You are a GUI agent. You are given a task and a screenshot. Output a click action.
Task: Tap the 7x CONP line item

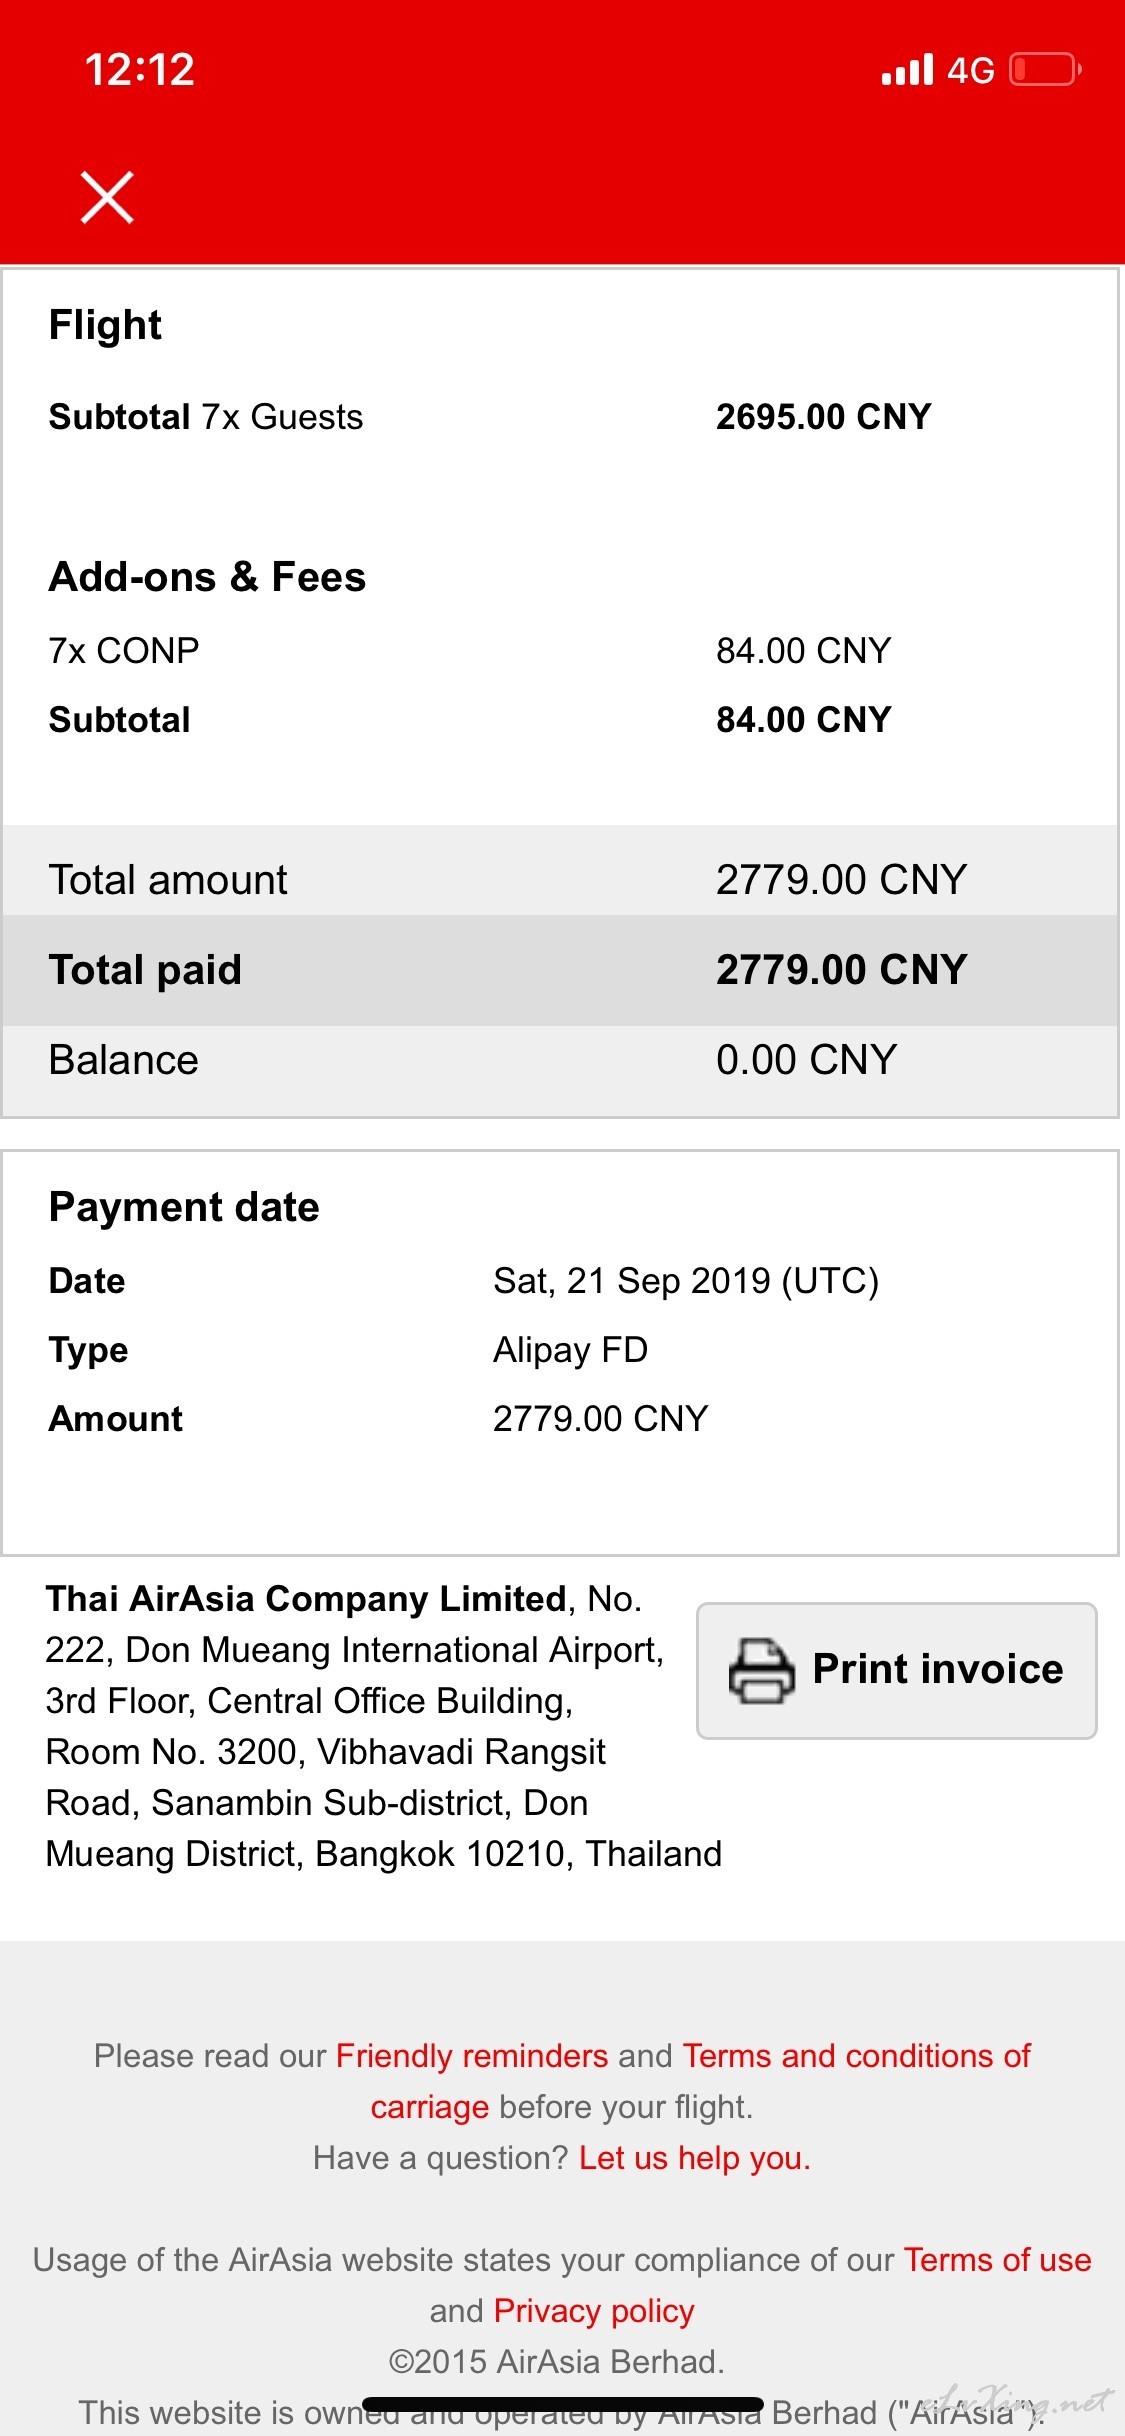[x=124, y=651]
